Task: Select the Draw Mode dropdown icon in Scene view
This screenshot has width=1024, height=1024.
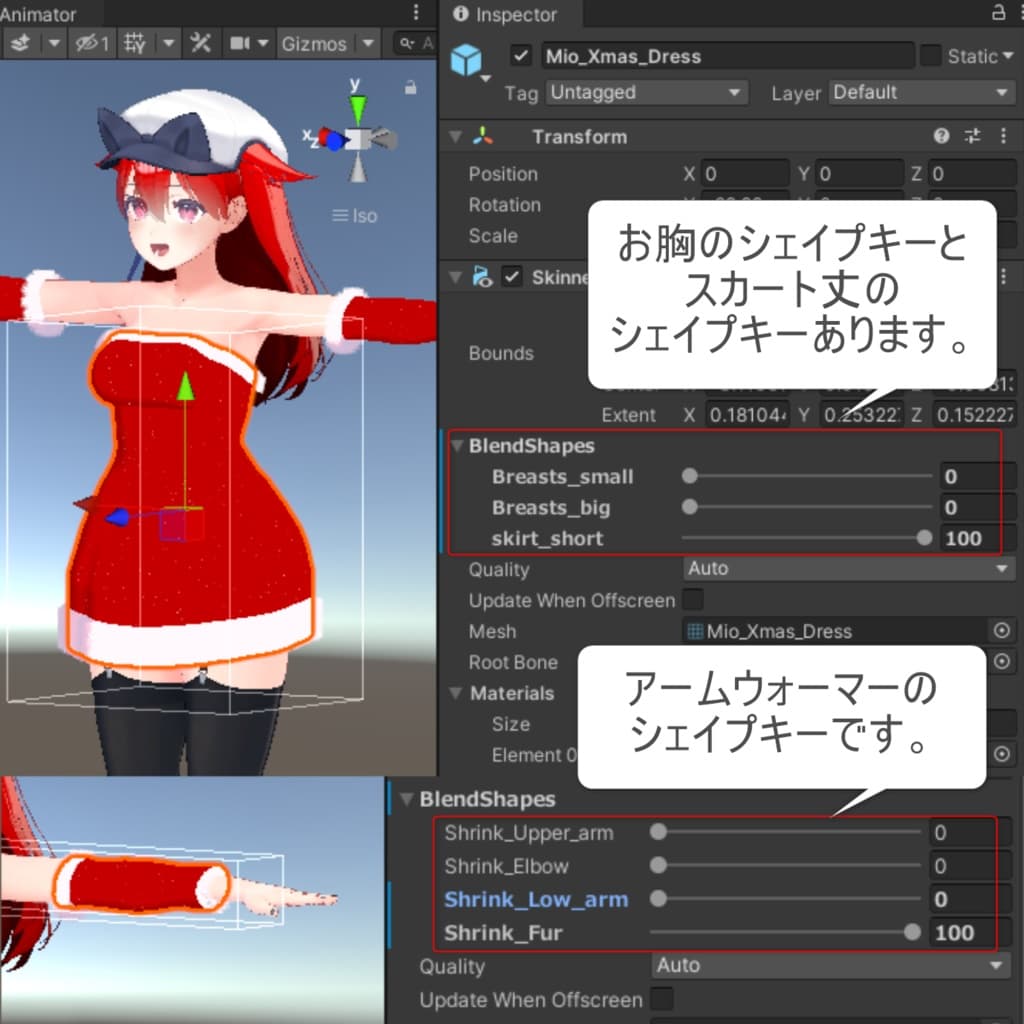Action: (53, 43)
